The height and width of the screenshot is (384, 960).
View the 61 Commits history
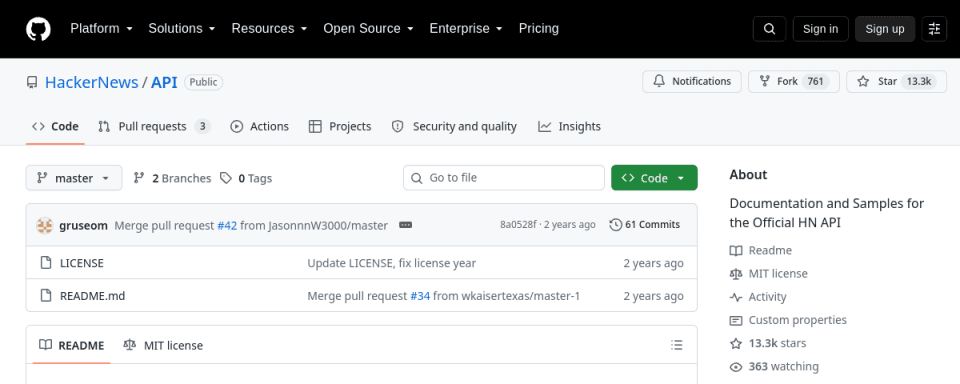tap(645, 225)
